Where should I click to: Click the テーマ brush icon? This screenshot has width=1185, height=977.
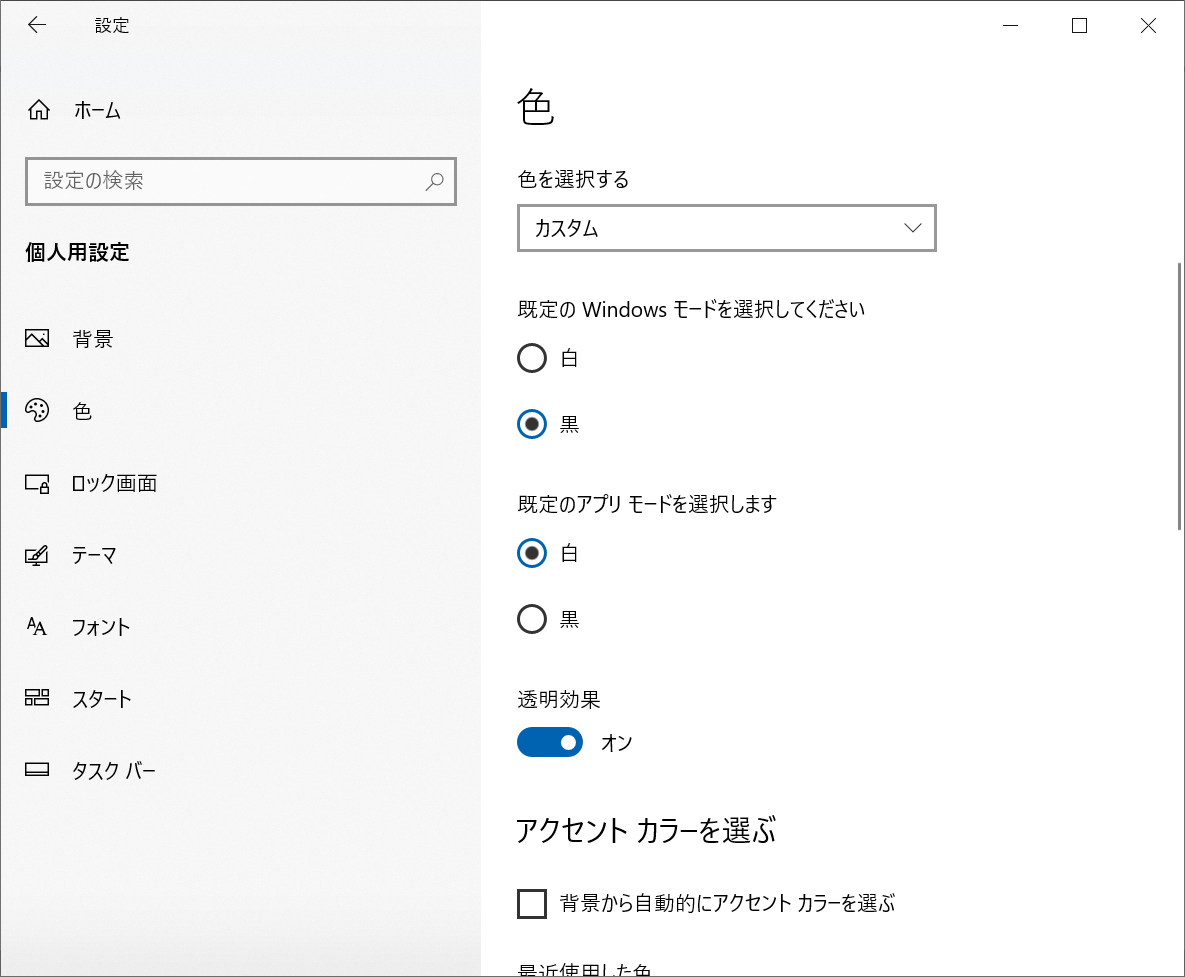coord(37,555)
